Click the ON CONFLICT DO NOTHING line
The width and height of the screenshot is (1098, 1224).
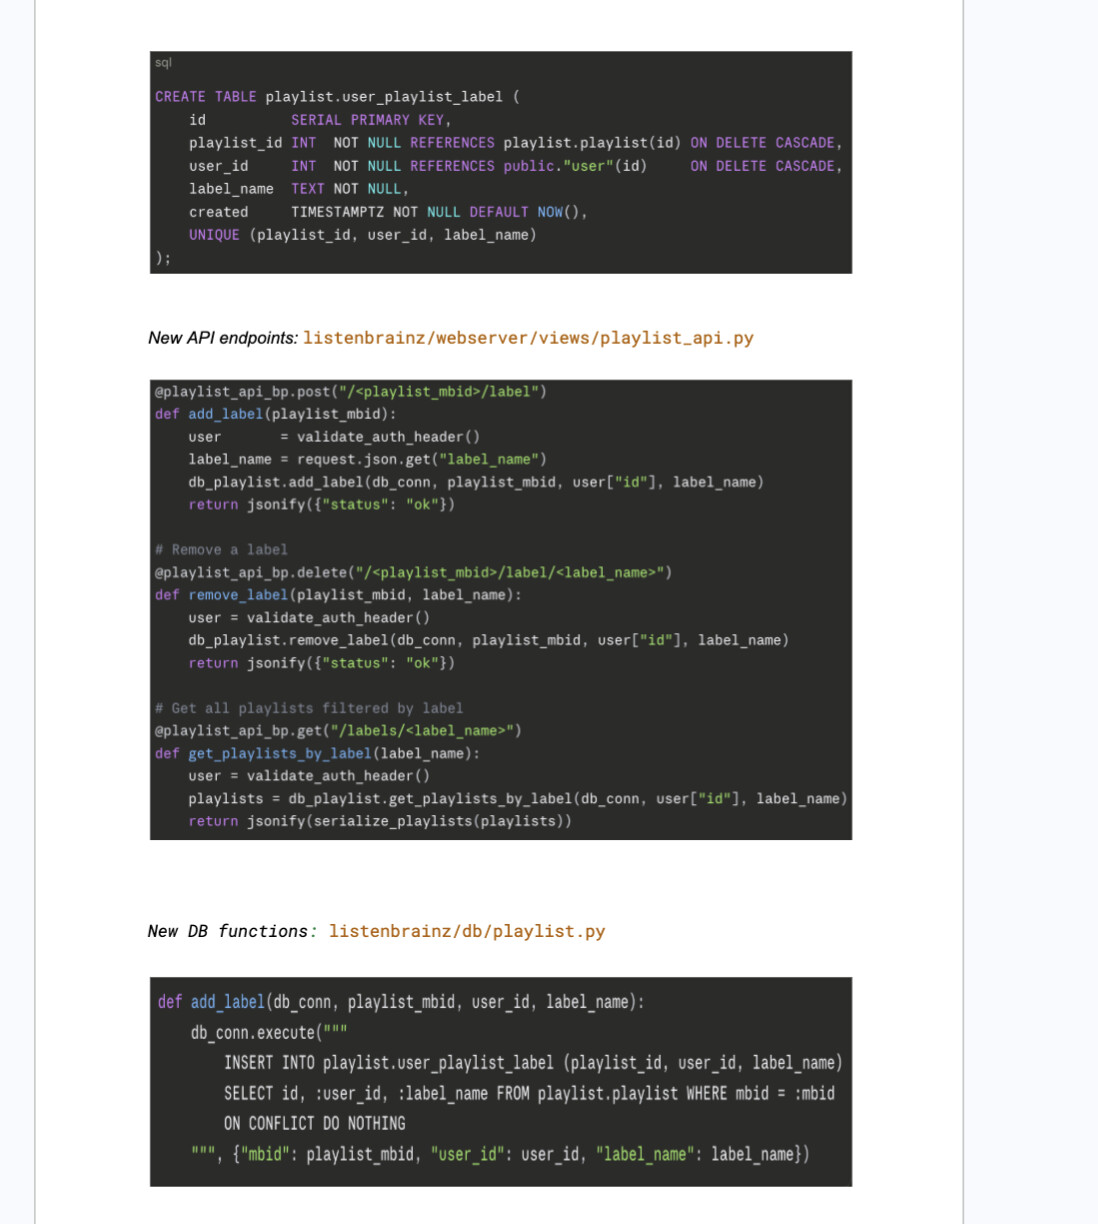[314, 1123]
